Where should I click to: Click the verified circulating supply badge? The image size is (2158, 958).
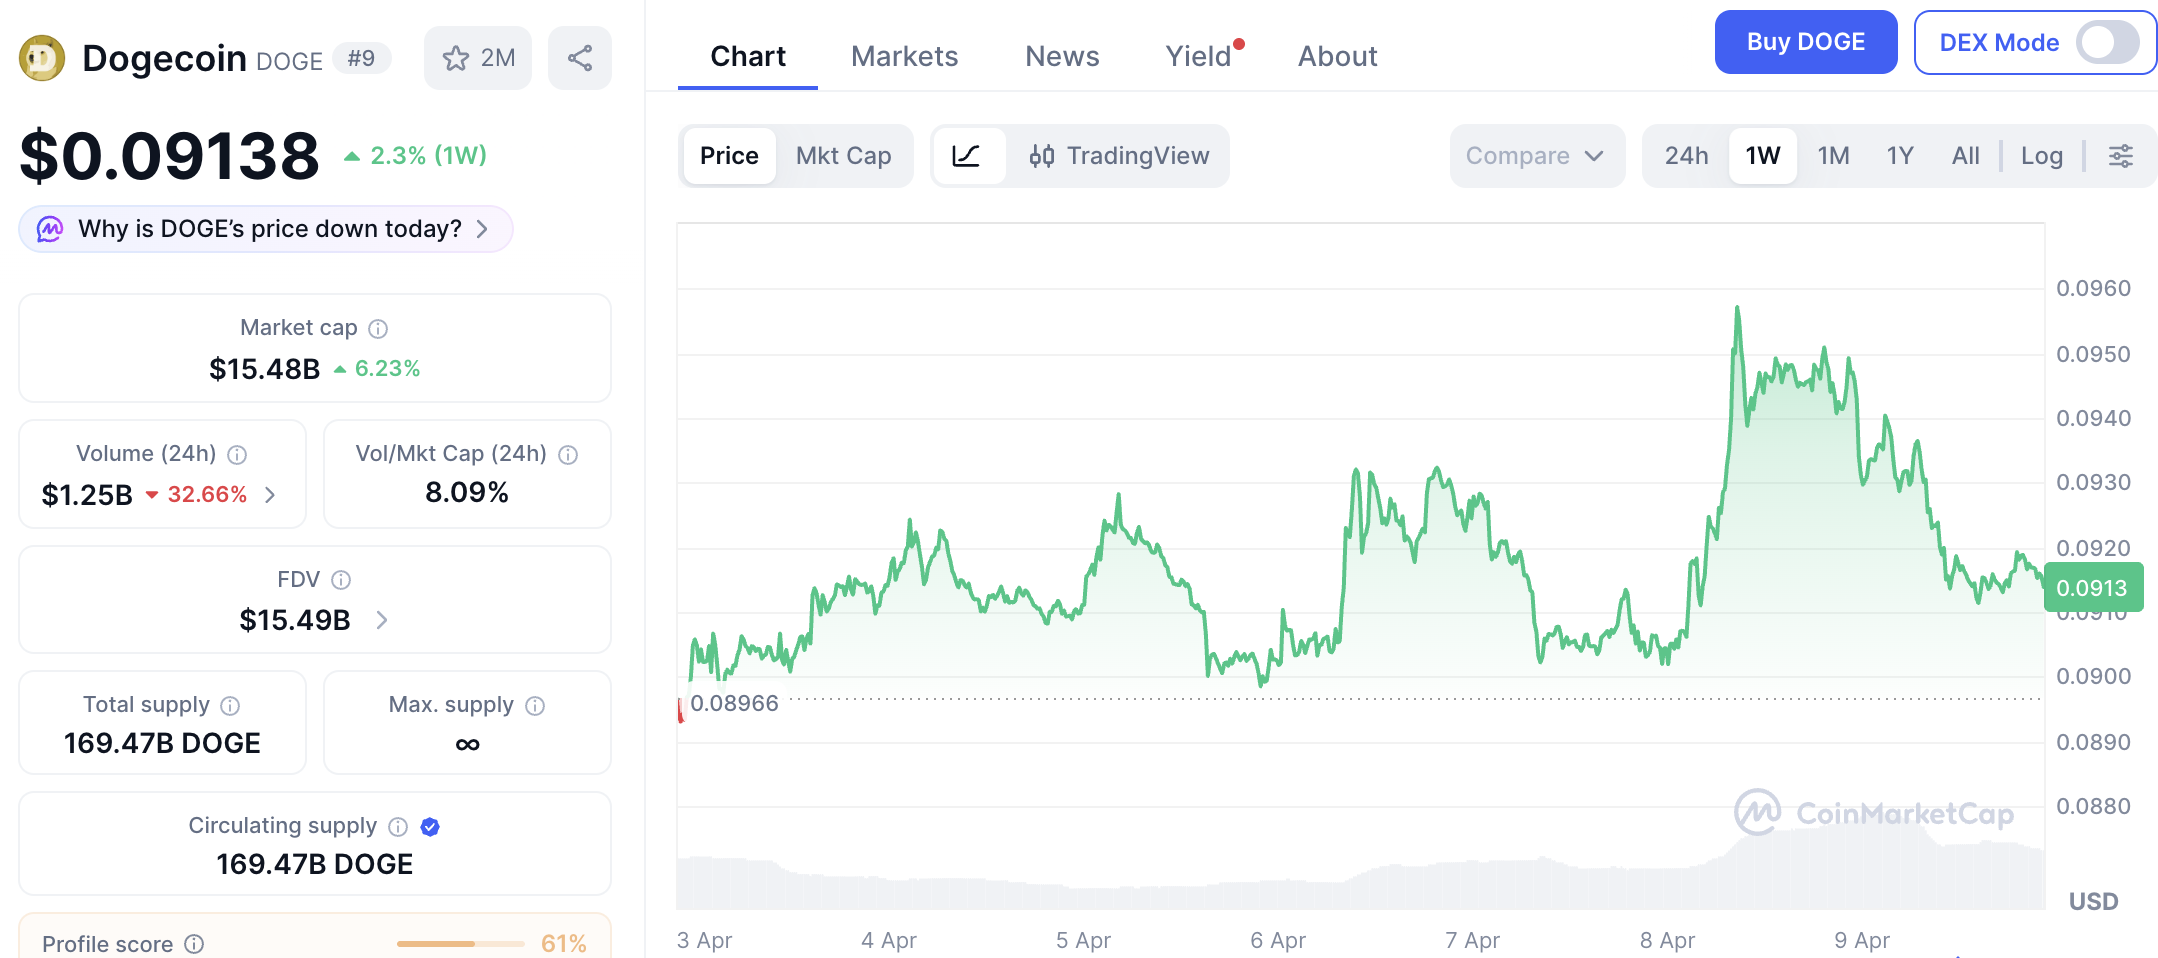click(x=430, y=826)
